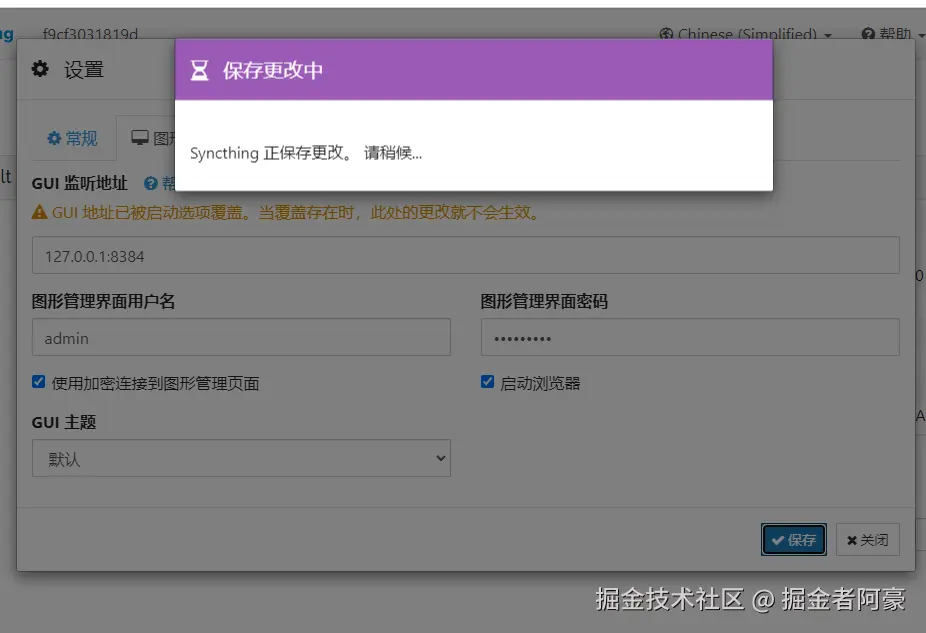The image size is (926, 633).
Task: Click the globe icon beside Chinese (Simplified)
Action: click(x=666, y=34)
